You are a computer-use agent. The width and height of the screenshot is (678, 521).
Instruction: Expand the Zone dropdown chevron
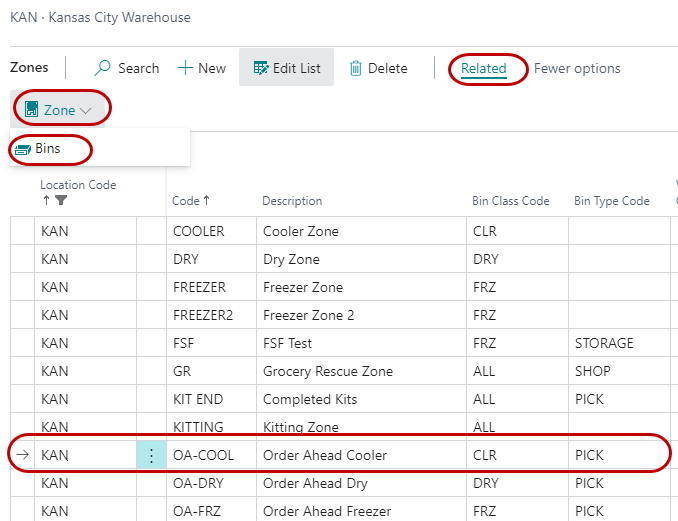tap(86, 110)
